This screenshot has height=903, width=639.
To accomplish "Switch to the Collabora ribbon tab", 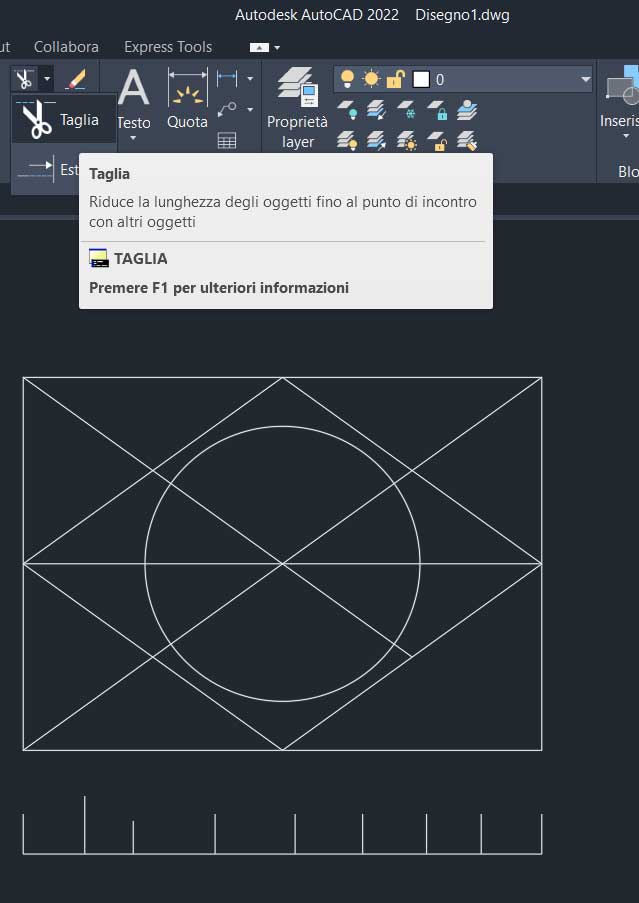I will [66, 47].
